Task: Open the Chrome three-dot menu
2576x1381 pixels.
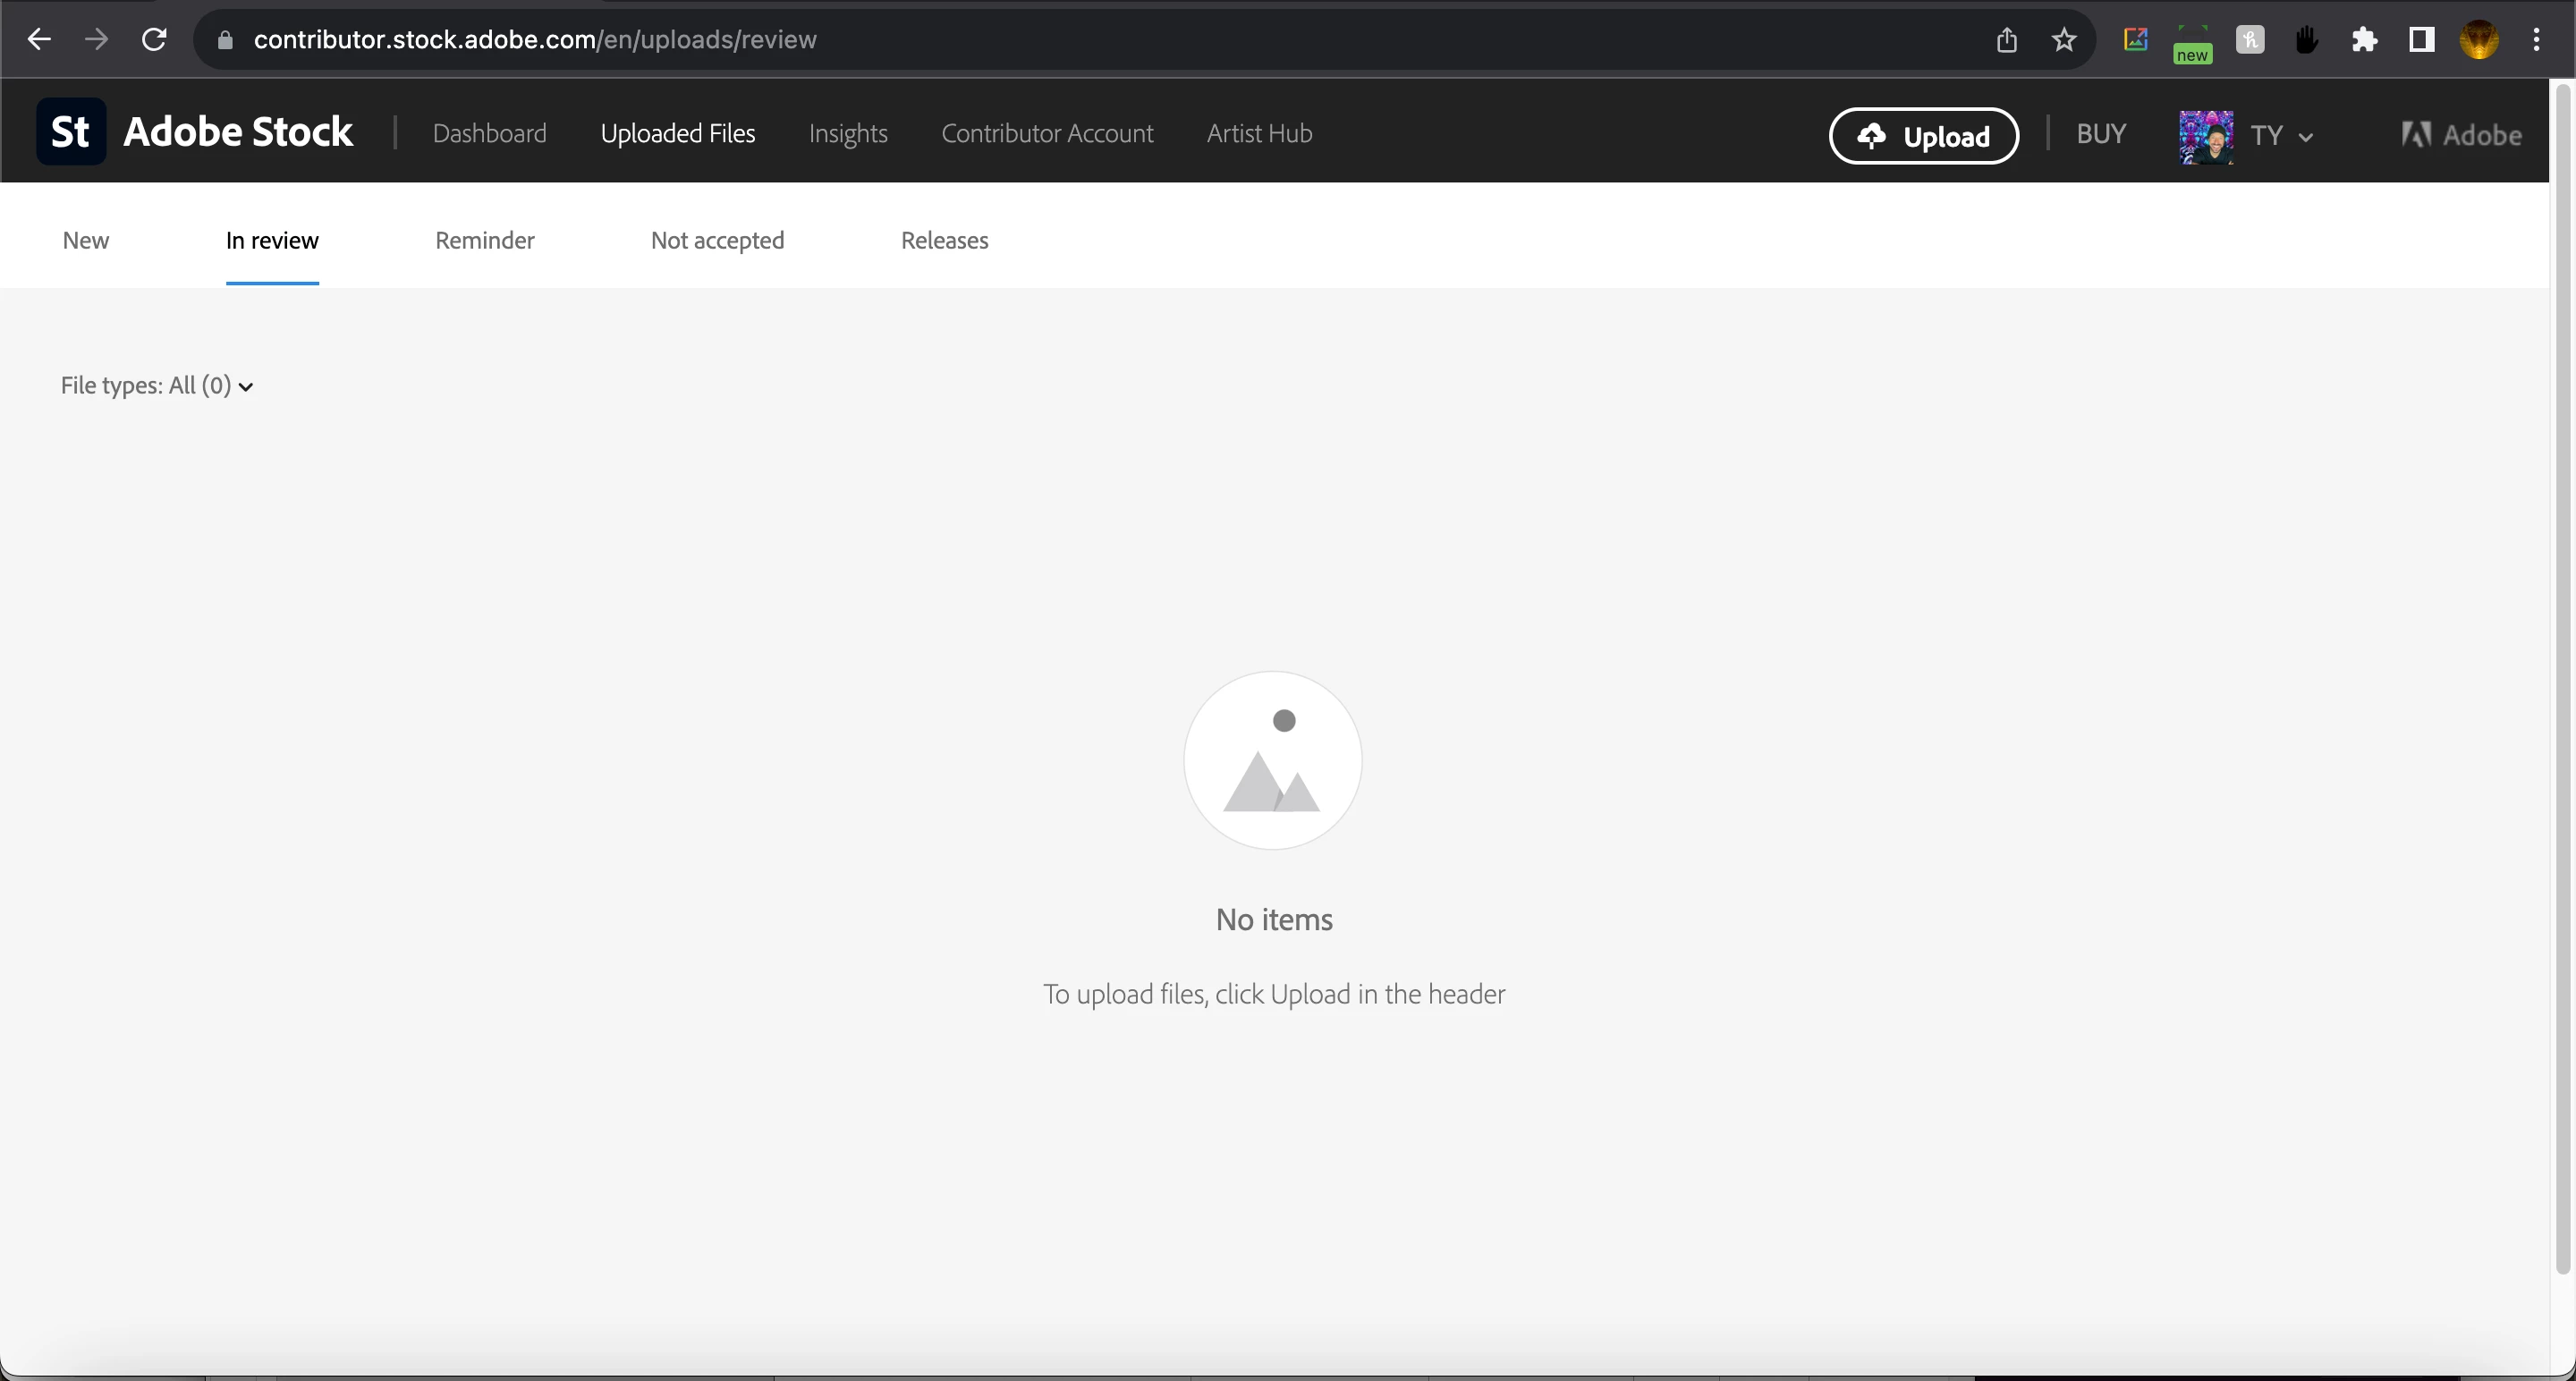Action: click(x=2536, y=40)
